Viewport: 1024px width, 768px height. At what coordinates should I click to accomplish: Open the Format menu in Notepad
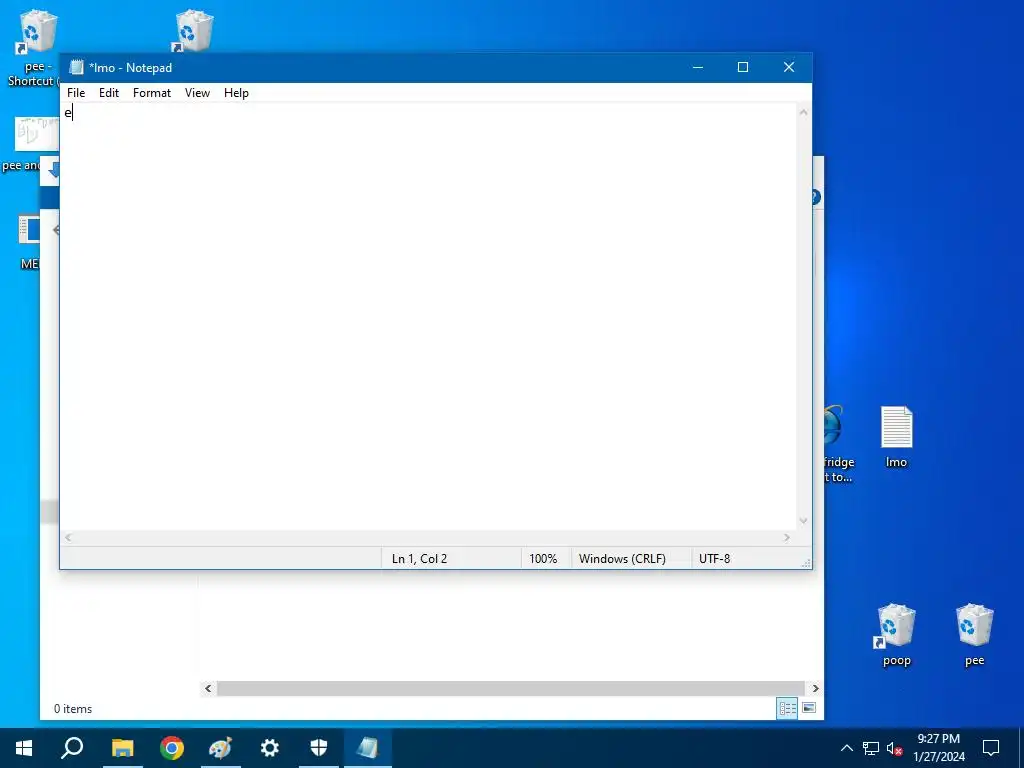pyautogui.click(x=152, y=93)
